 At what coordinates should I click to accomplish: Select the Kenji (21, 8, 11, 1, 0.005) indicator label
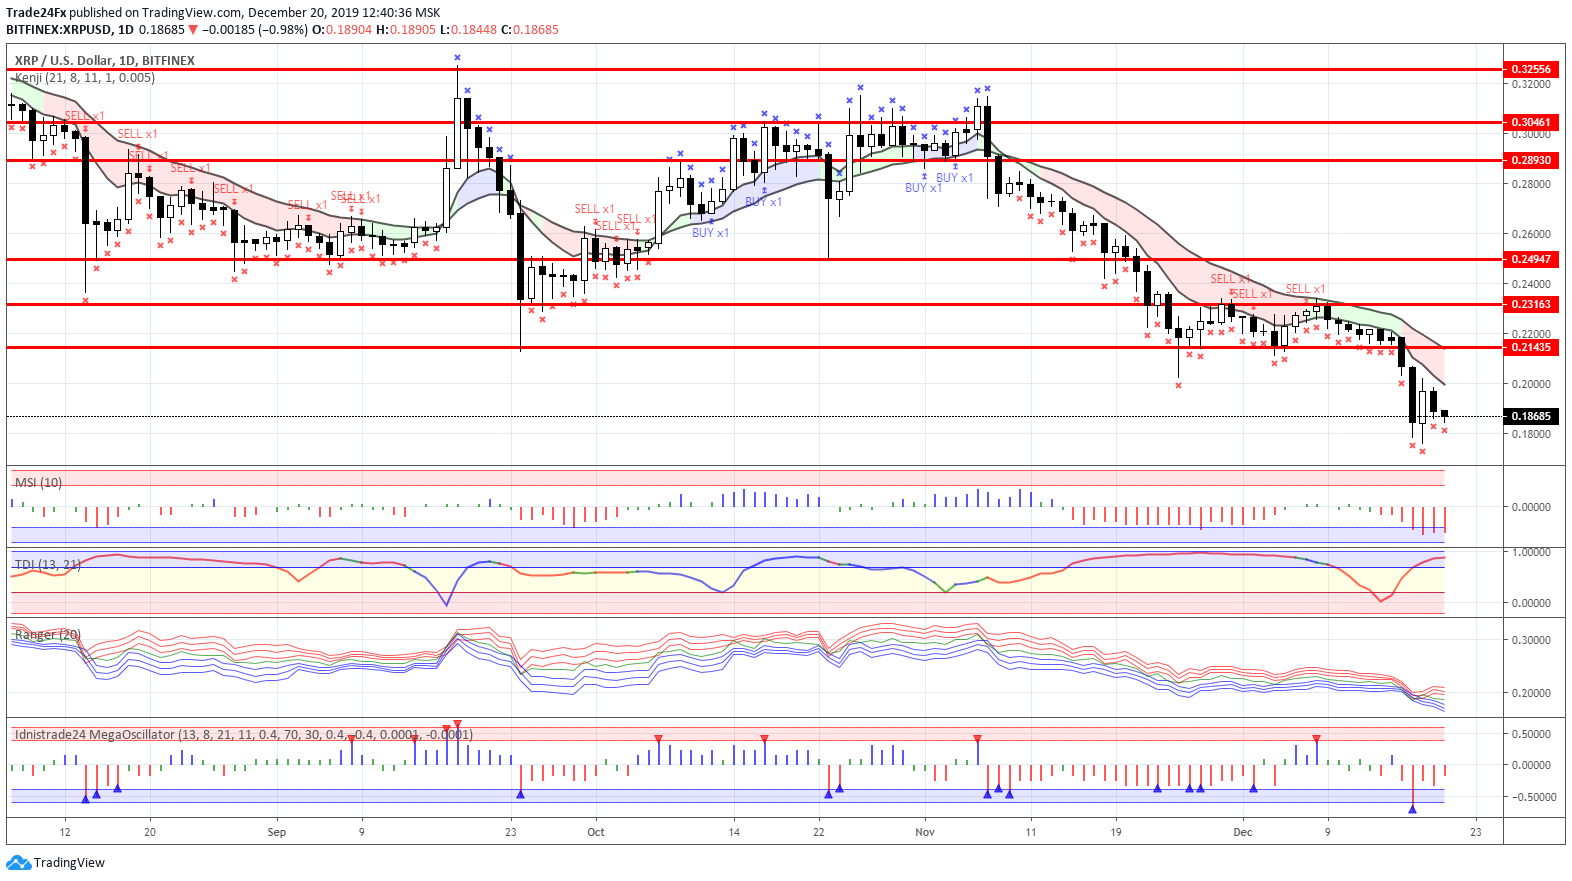pyautogui.click(x=85, y=77)
